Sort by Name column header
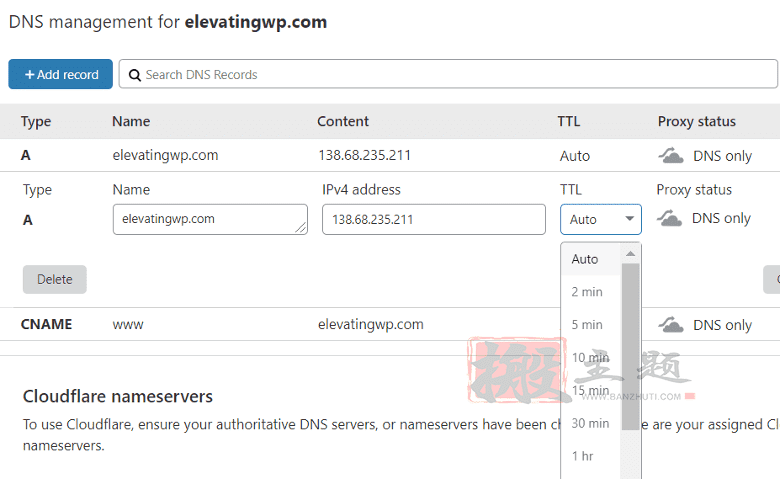 click(131, 121)
